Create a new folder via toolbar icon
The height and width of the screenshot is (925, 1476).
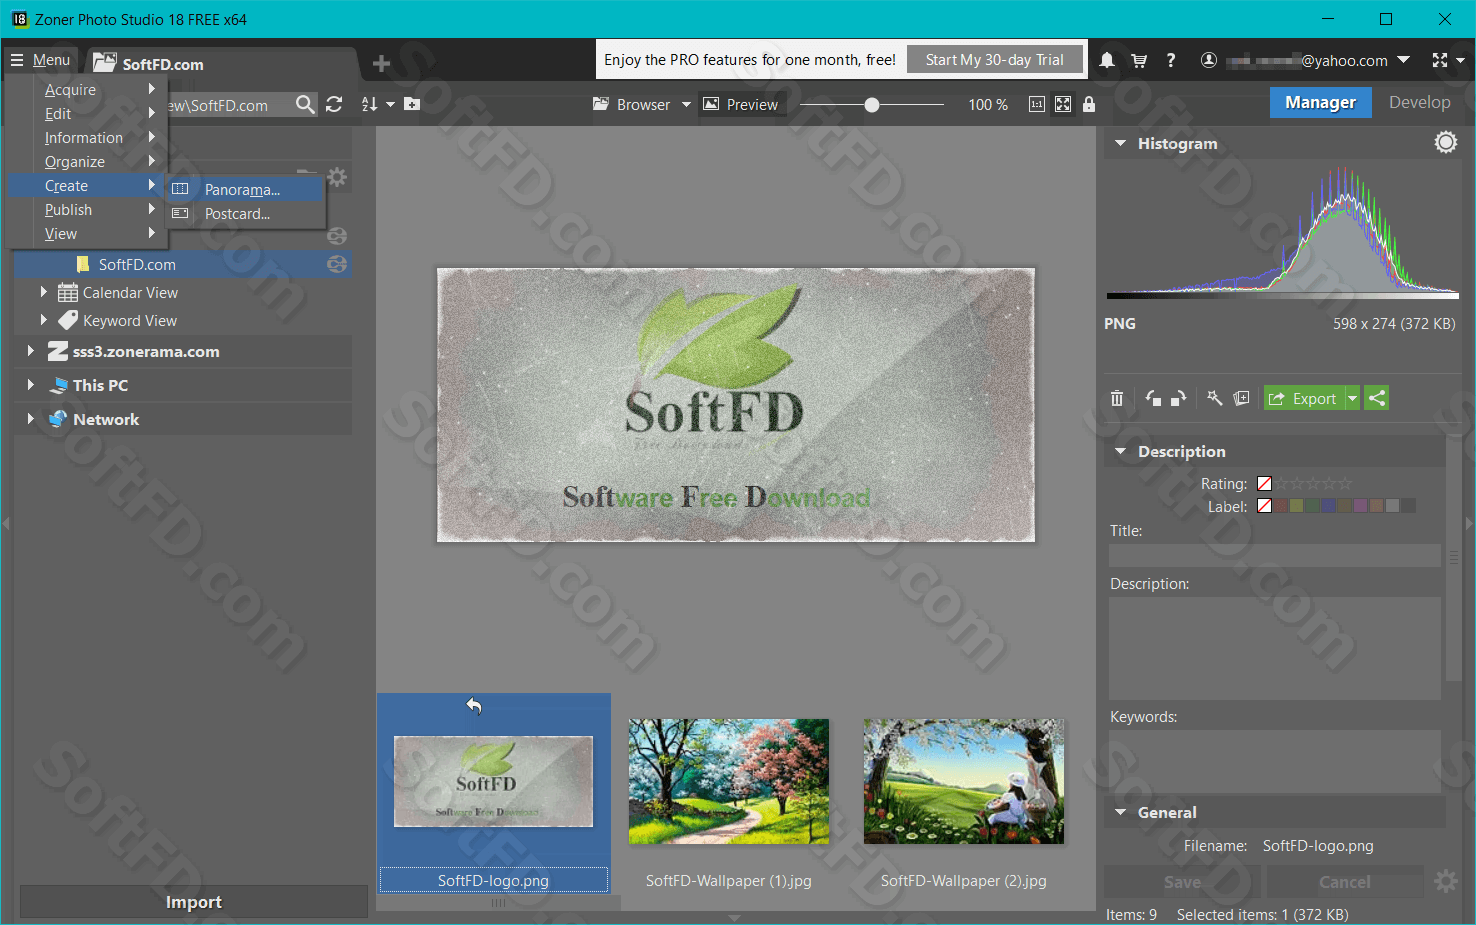point(412,104)
